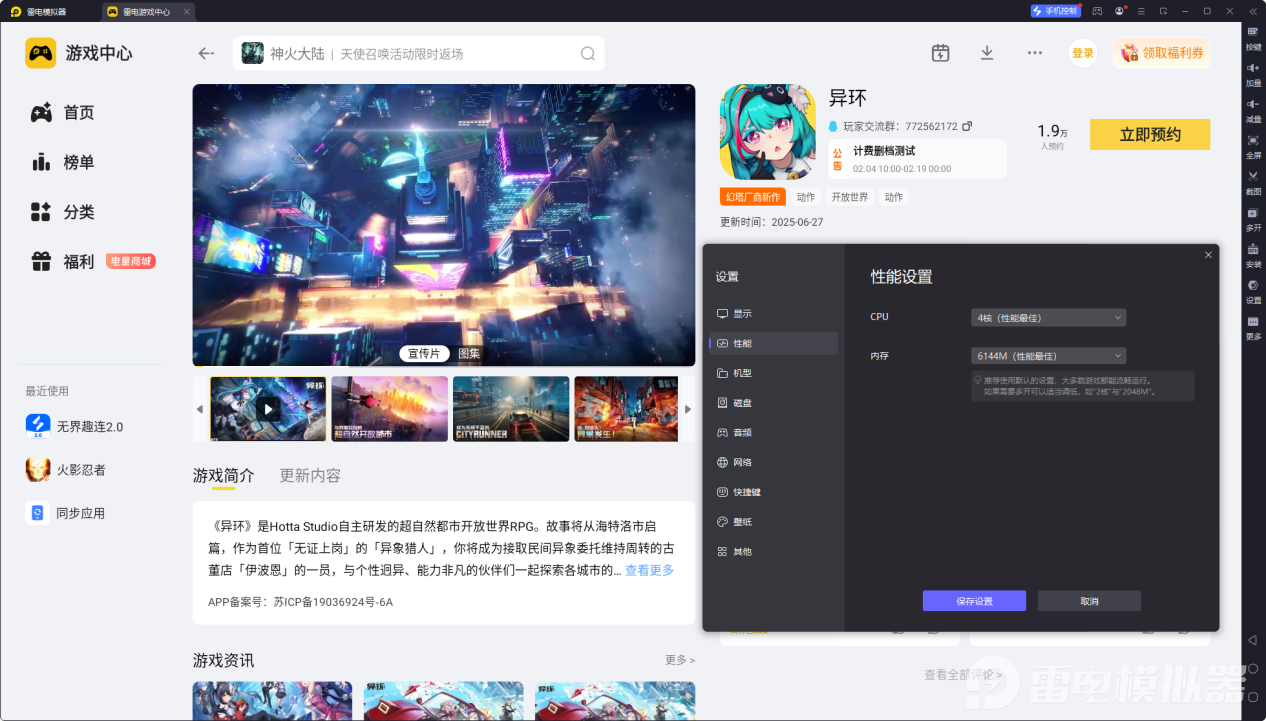Image resolution: width=1266 pixels, height=721 pixels.
Task: Select 其他 in settings sidebar
Action: 774,552
